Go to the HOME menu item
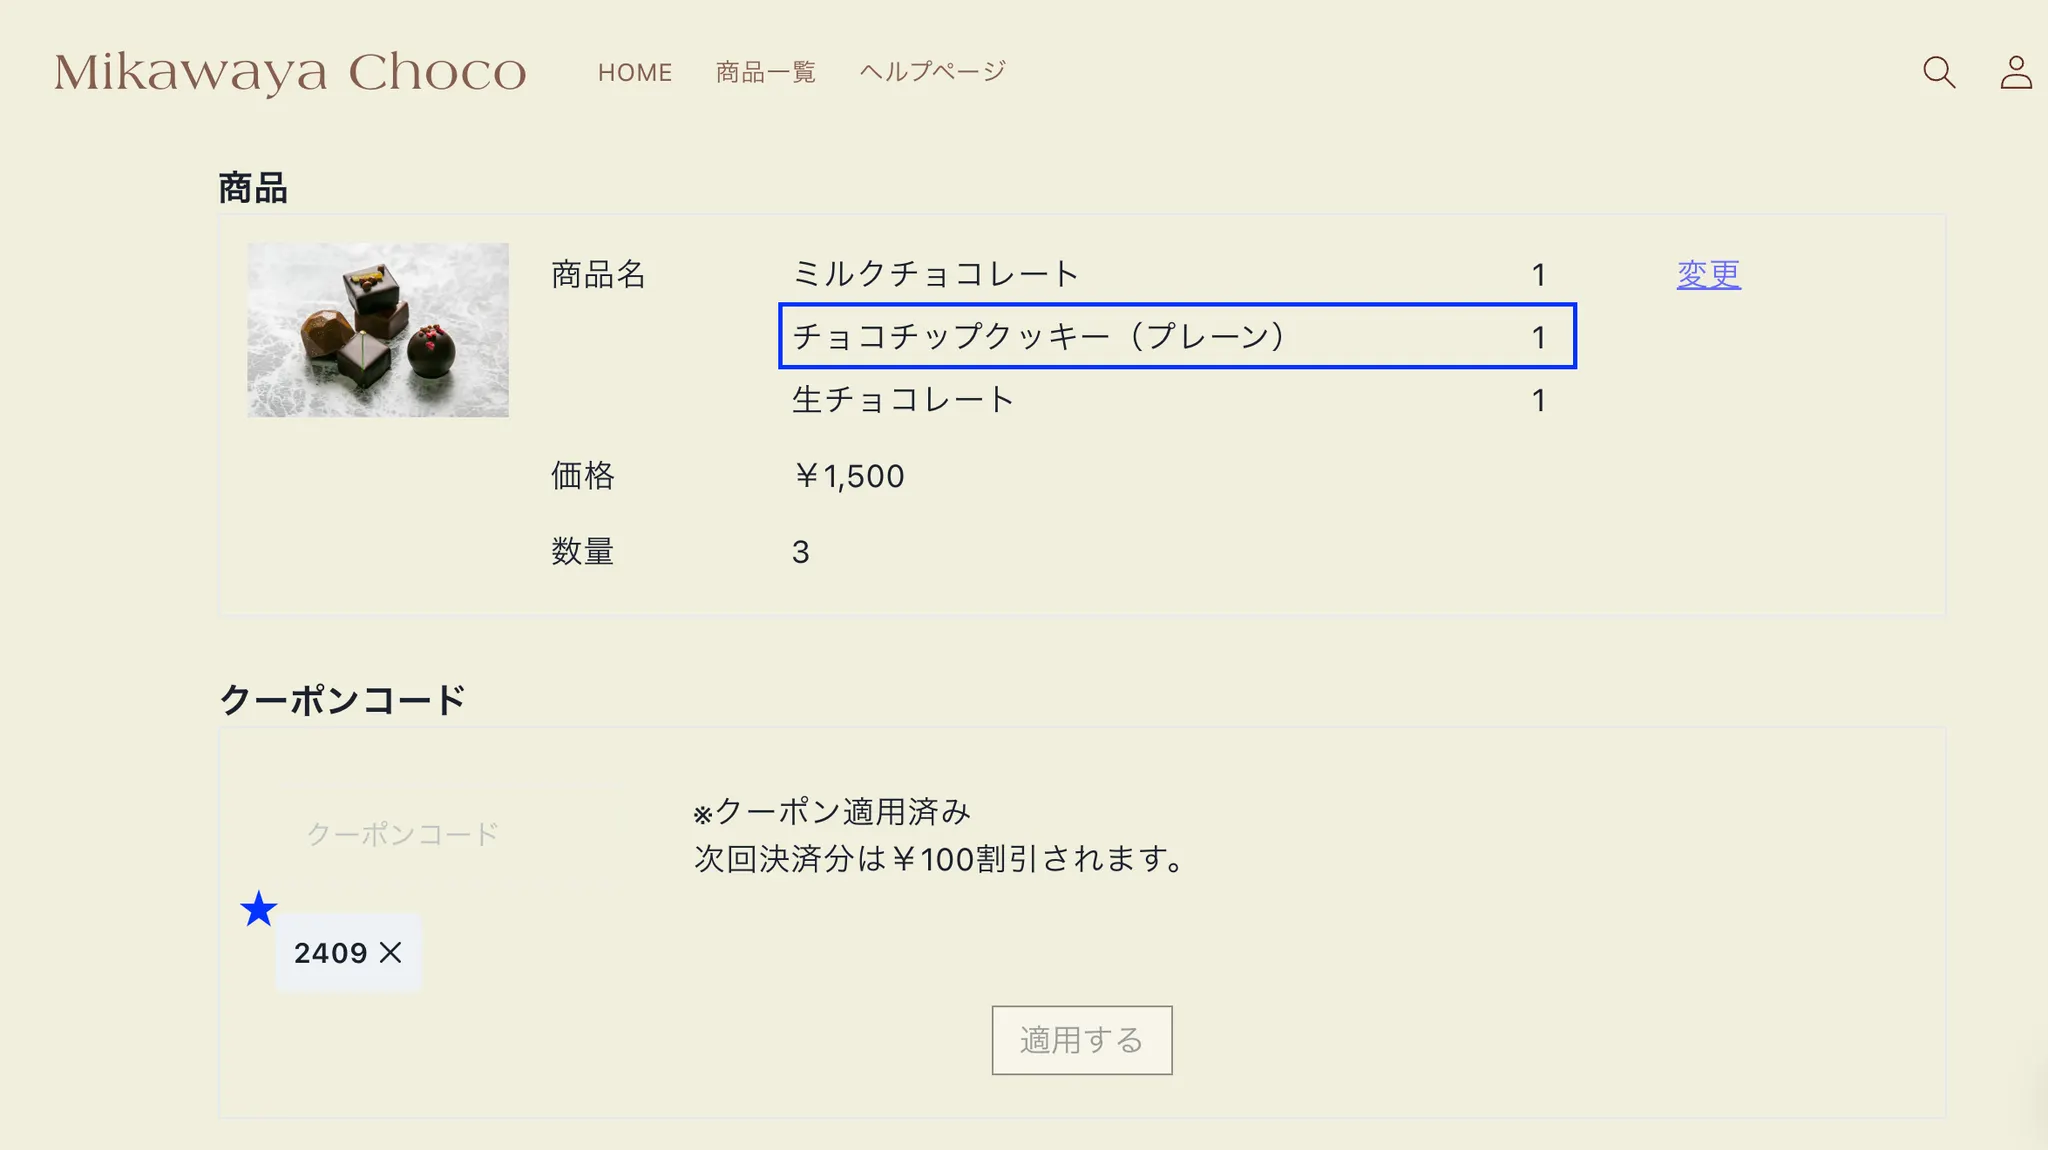Screen dimensions: 2048x1150 pyautogui.click(x=635, y=72)
